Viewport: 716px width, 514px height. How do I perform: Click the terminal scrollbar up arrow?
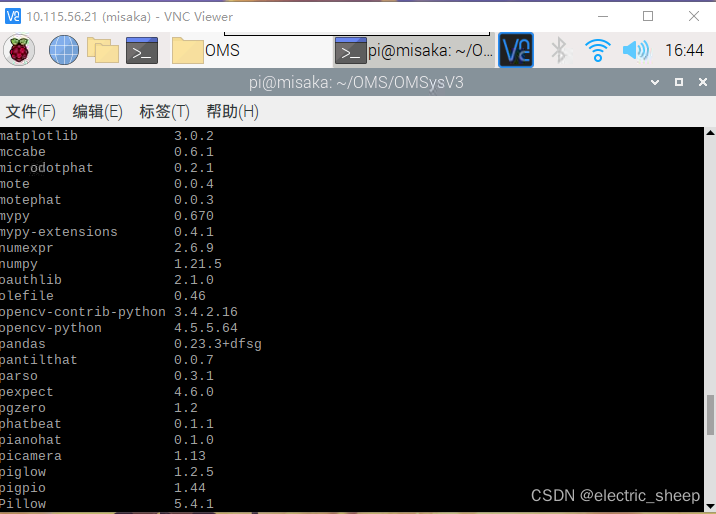click(x=710, y=133)
